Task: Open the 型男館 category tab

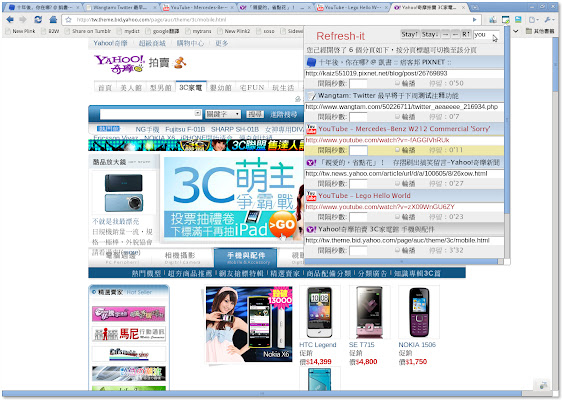Action: point(161,88)
